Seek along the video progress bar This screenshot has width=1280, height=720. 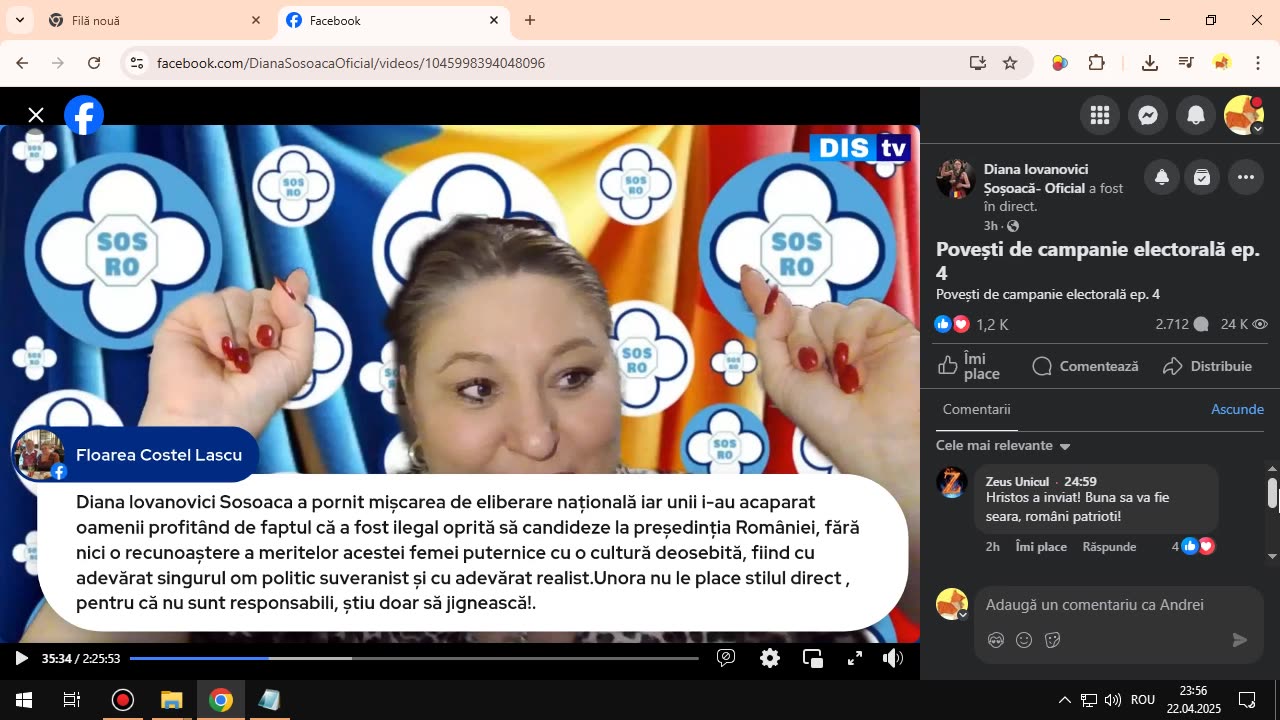414,658
